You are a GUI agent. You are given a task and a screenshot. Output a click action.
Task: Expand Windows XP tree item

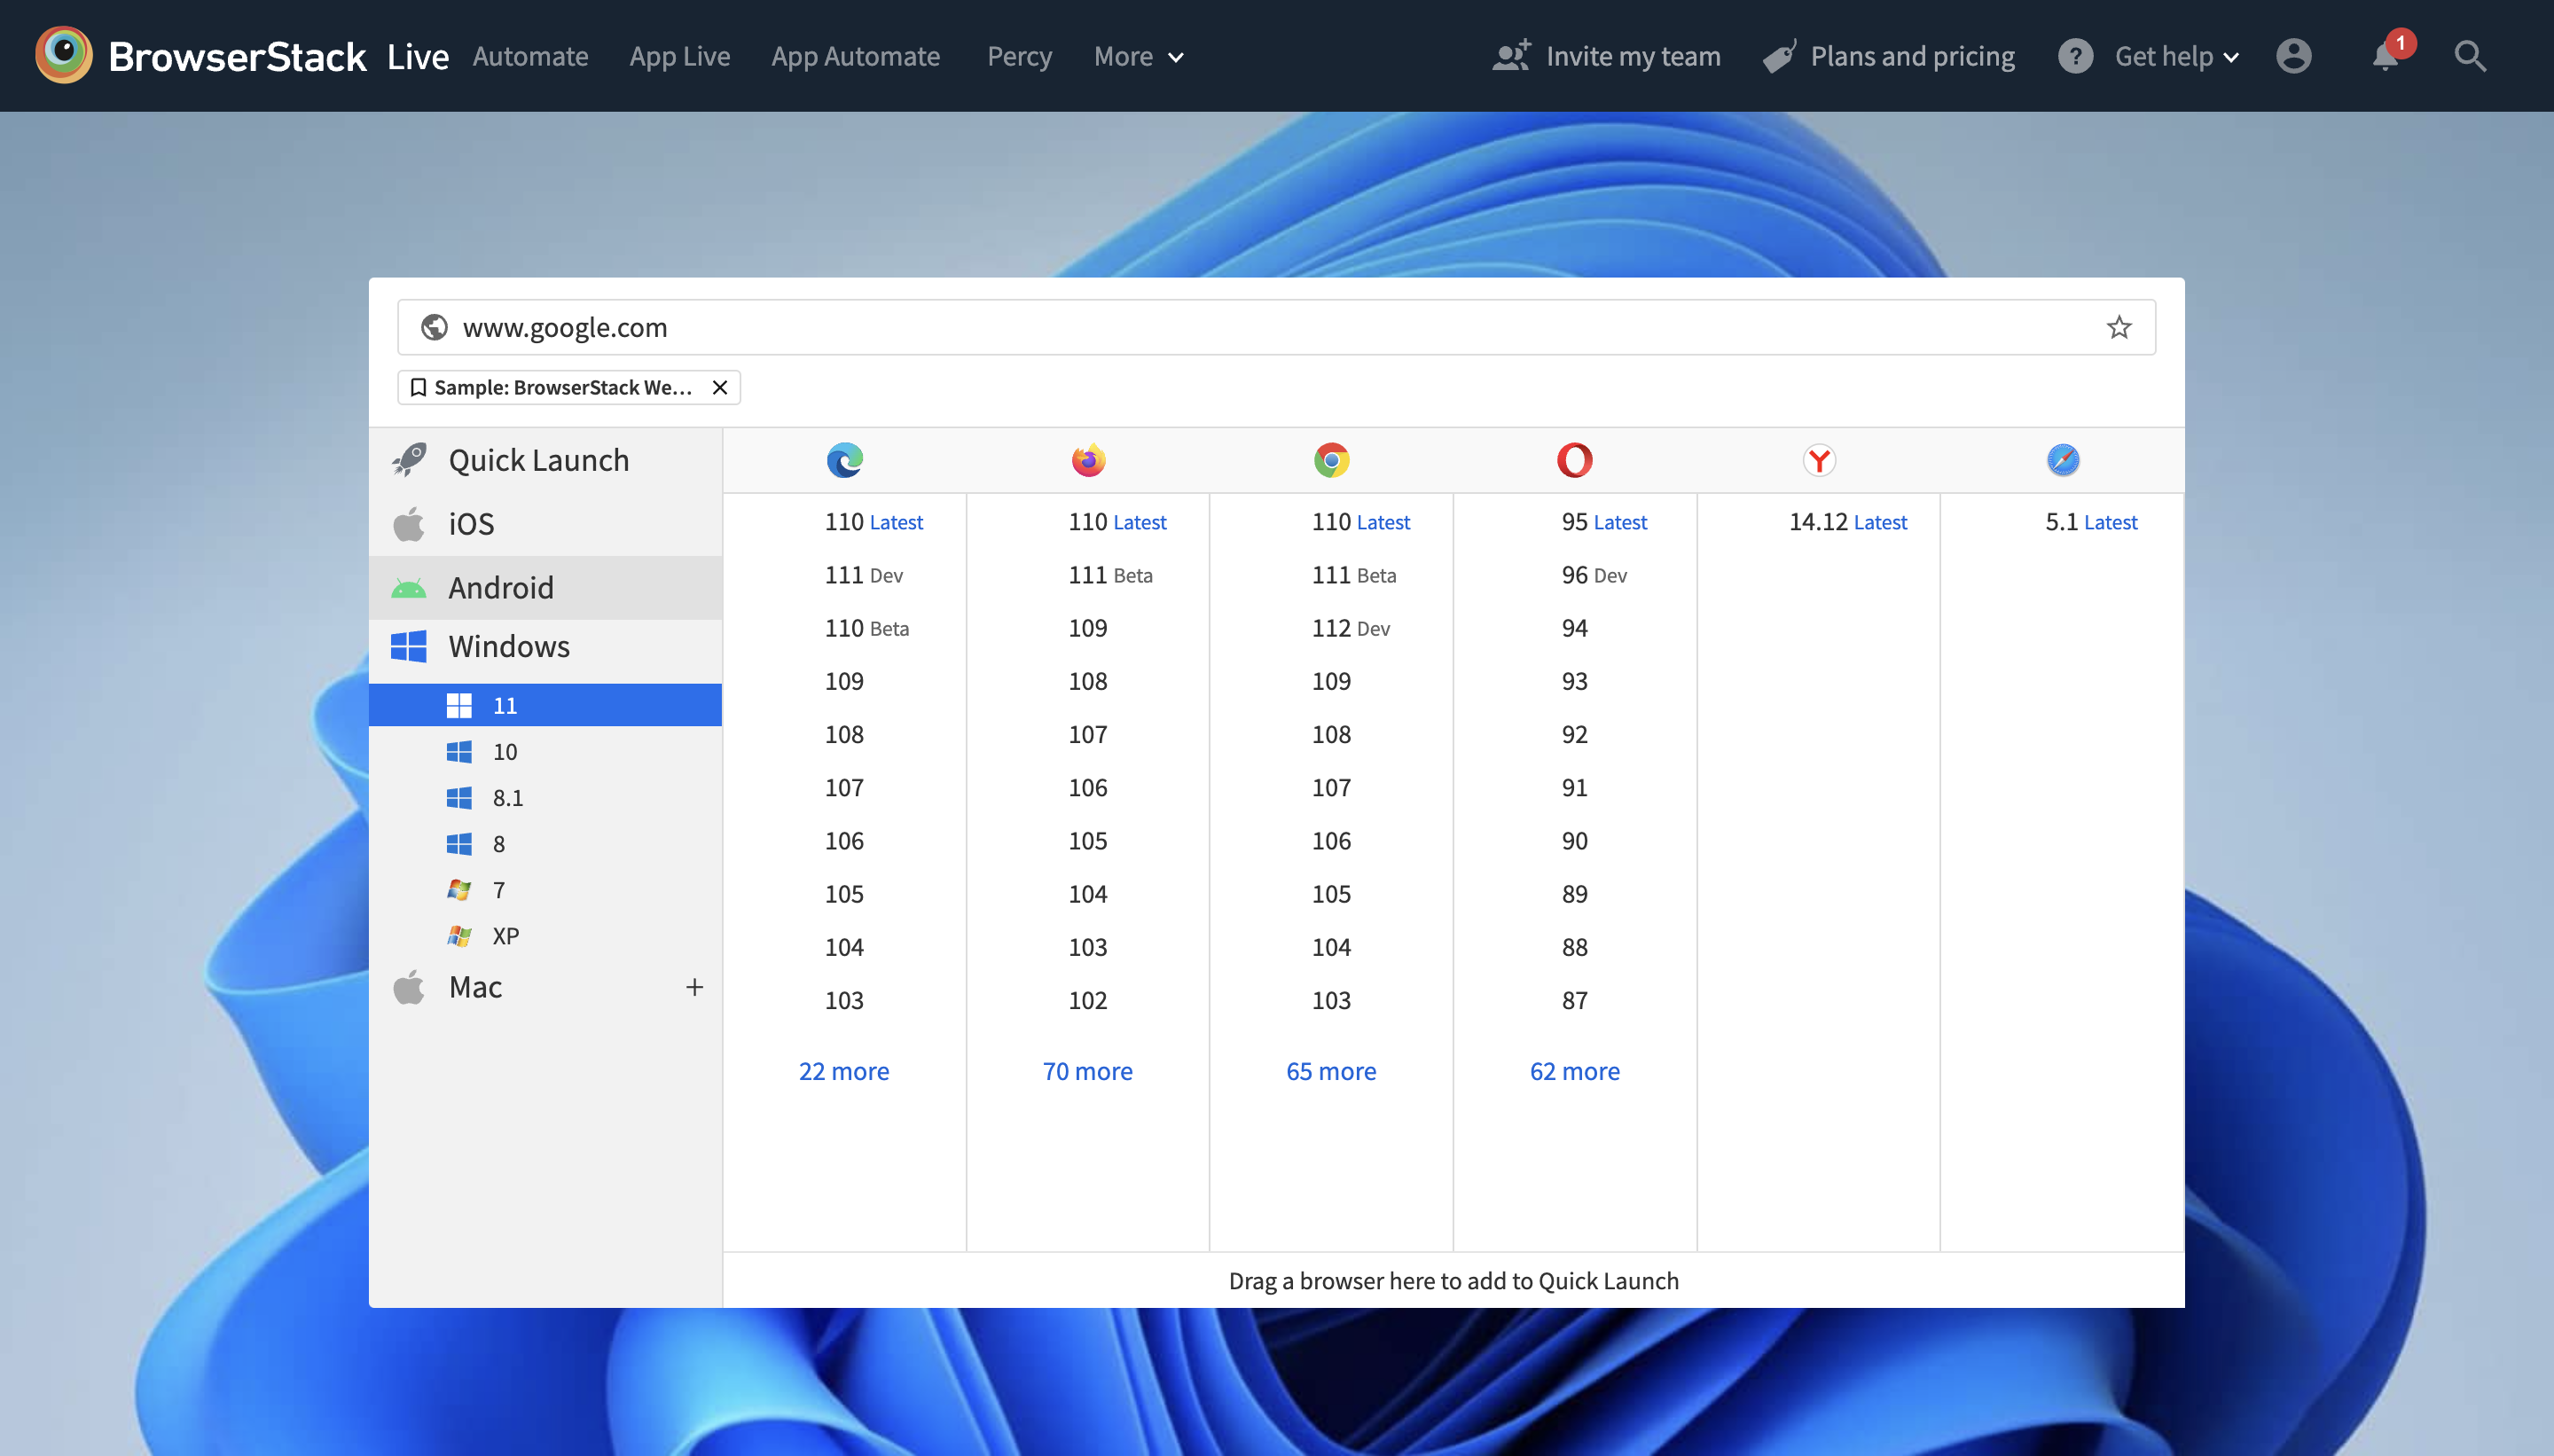pyautogui.click(x=505, y=933)
